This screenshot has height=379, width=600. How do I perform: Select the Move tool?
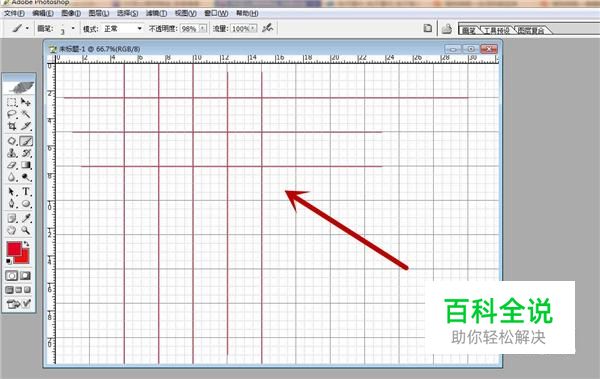coord(26,102)
